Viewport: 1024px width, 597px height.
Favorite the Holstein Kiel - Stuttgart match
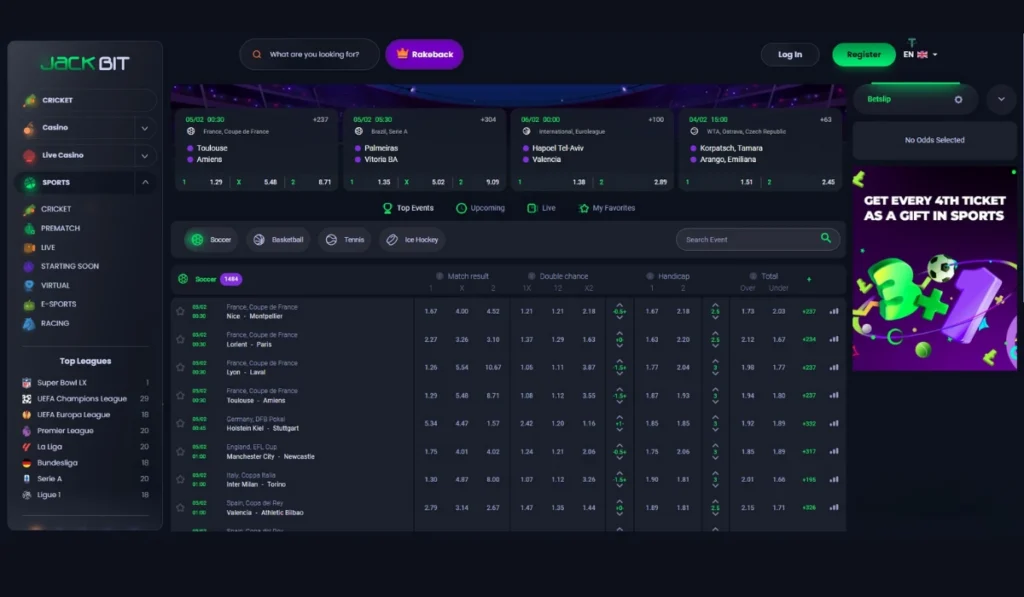(180, 423)
